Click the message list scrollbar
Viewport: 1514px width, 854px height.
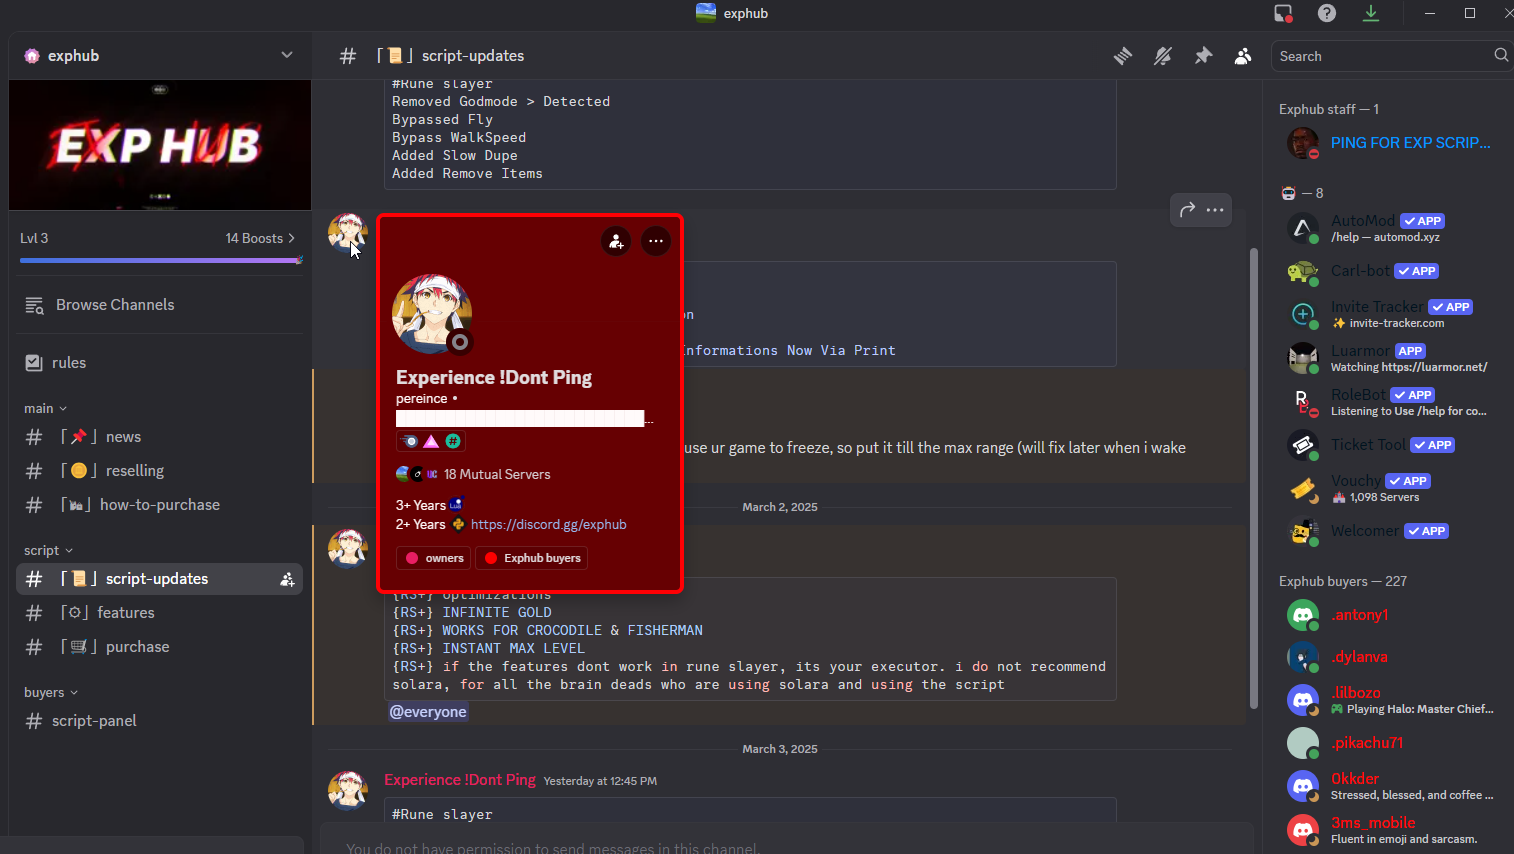coord(1254,478)
